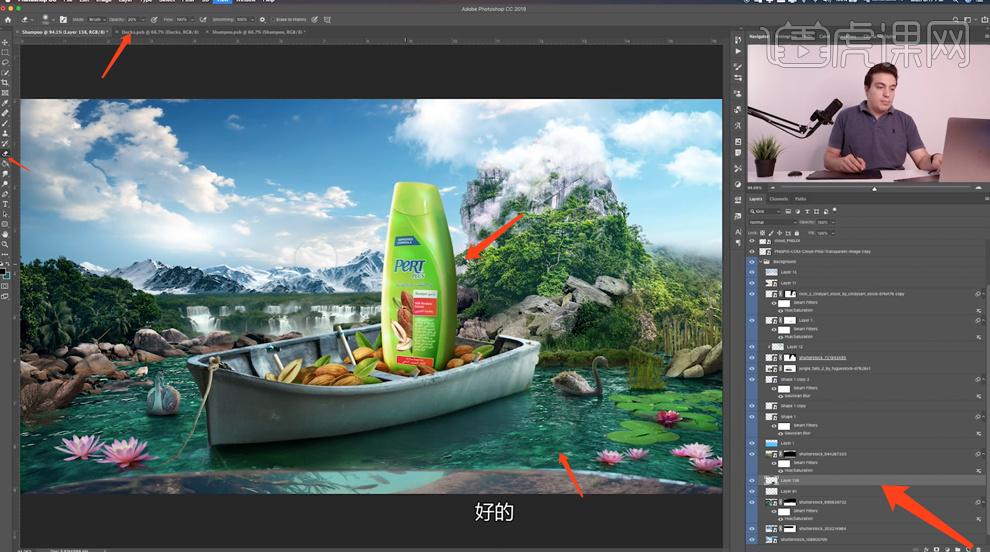The image size is (990, 552).
Task: Open the Paragraph panel icon
Action: (738, 242)
